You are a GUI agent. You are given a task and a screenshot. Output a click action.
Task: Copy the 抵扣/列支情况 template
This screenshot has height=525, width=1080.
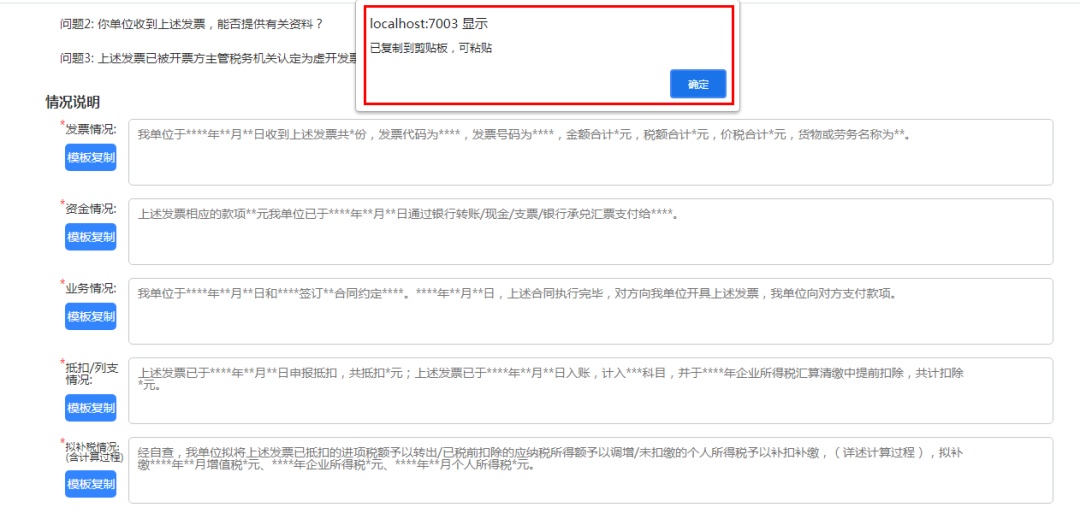91,408
